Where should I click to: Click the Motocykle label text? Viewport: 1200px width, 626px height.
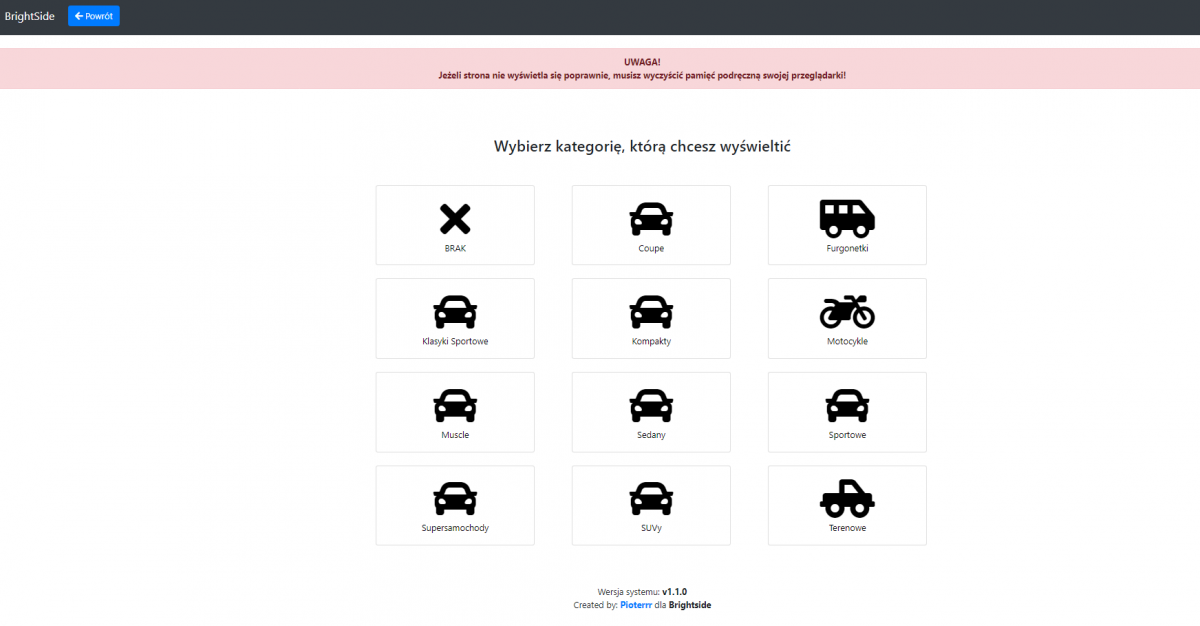point(847,341)
